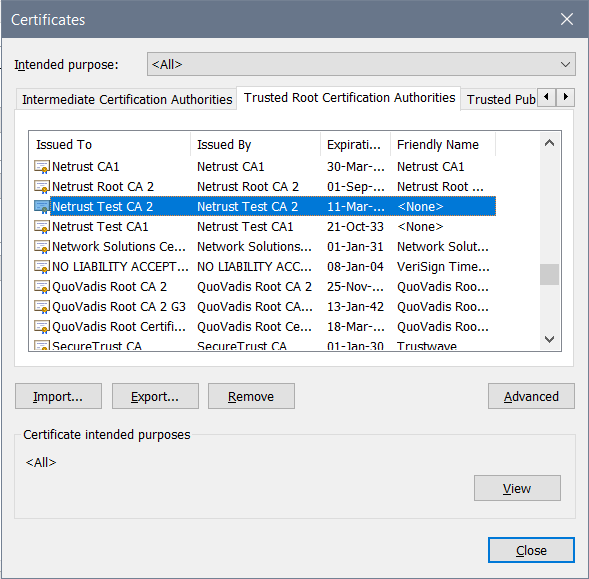Click Issued By Netrust Test CA1 cell

pyautogui.click(x=245, y=227)
